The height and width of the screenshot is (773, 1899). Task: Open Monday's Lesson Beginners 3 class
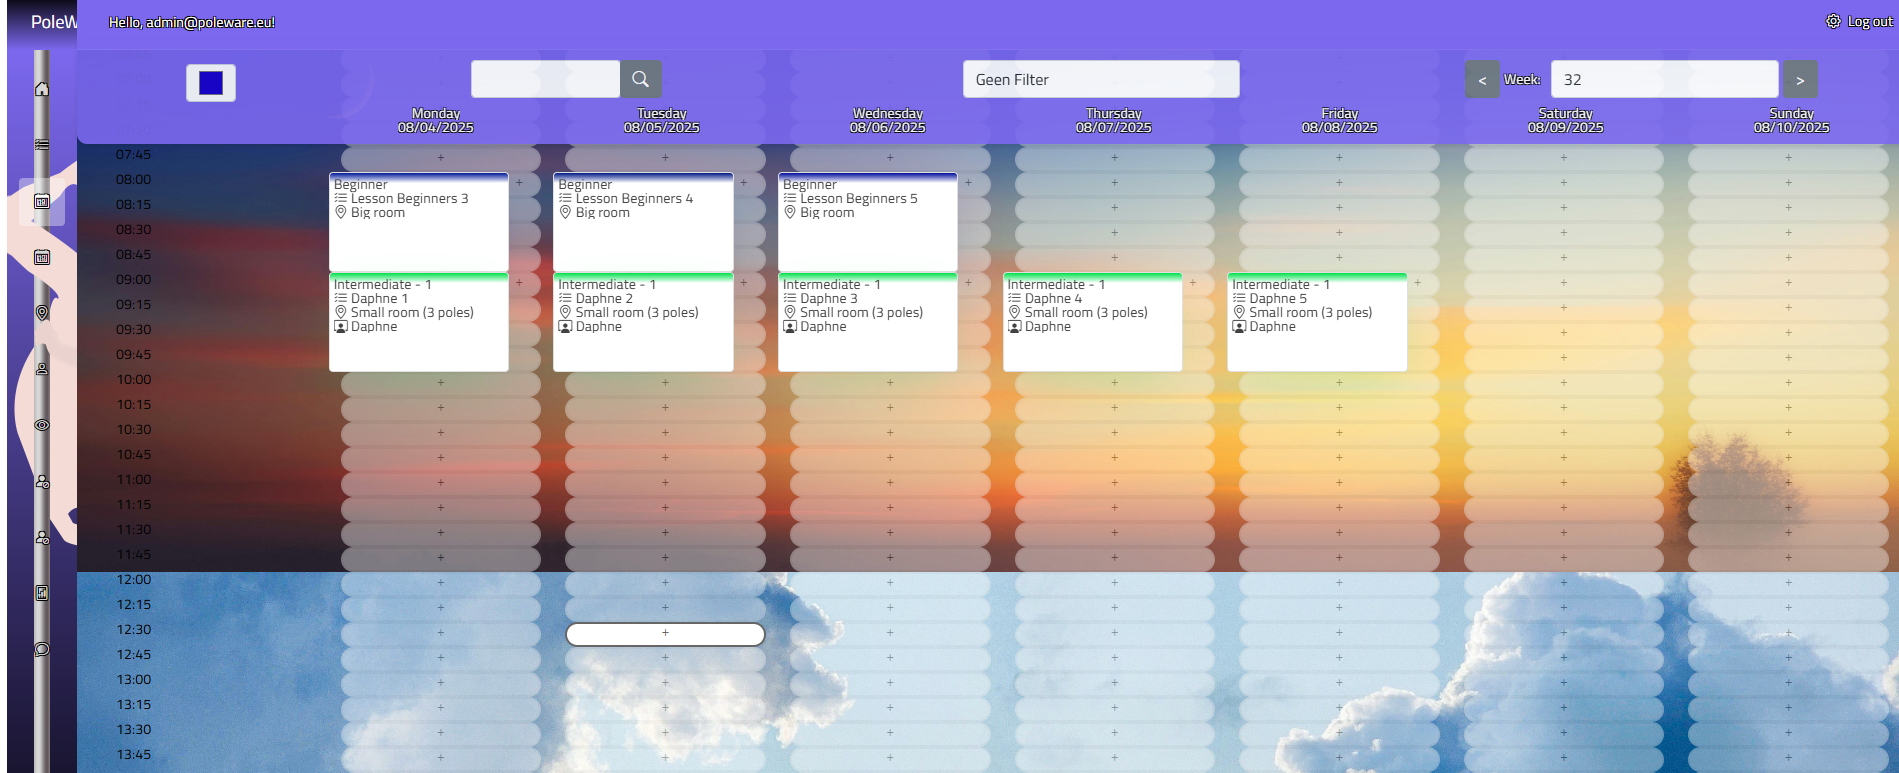[418, 222]
